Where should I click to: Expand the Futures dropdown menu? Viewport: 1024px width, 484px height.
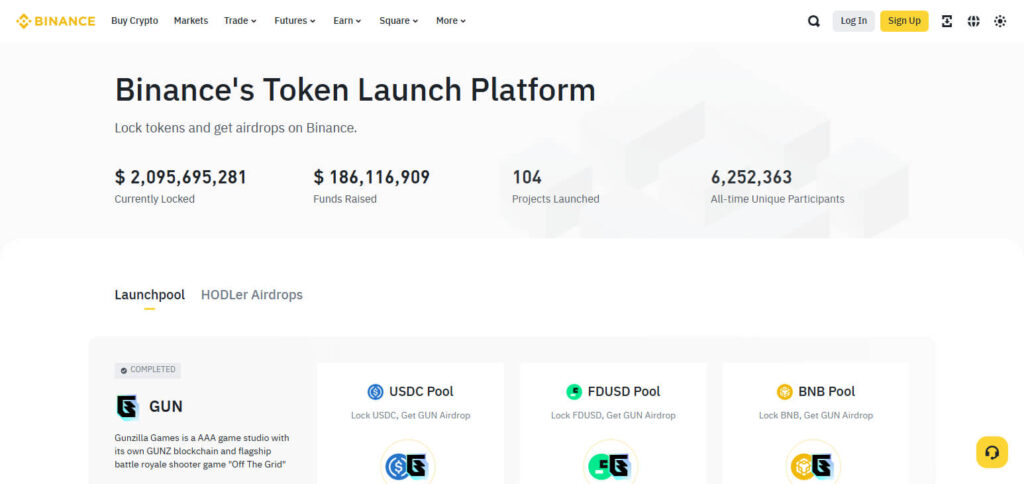click(295, 21)
